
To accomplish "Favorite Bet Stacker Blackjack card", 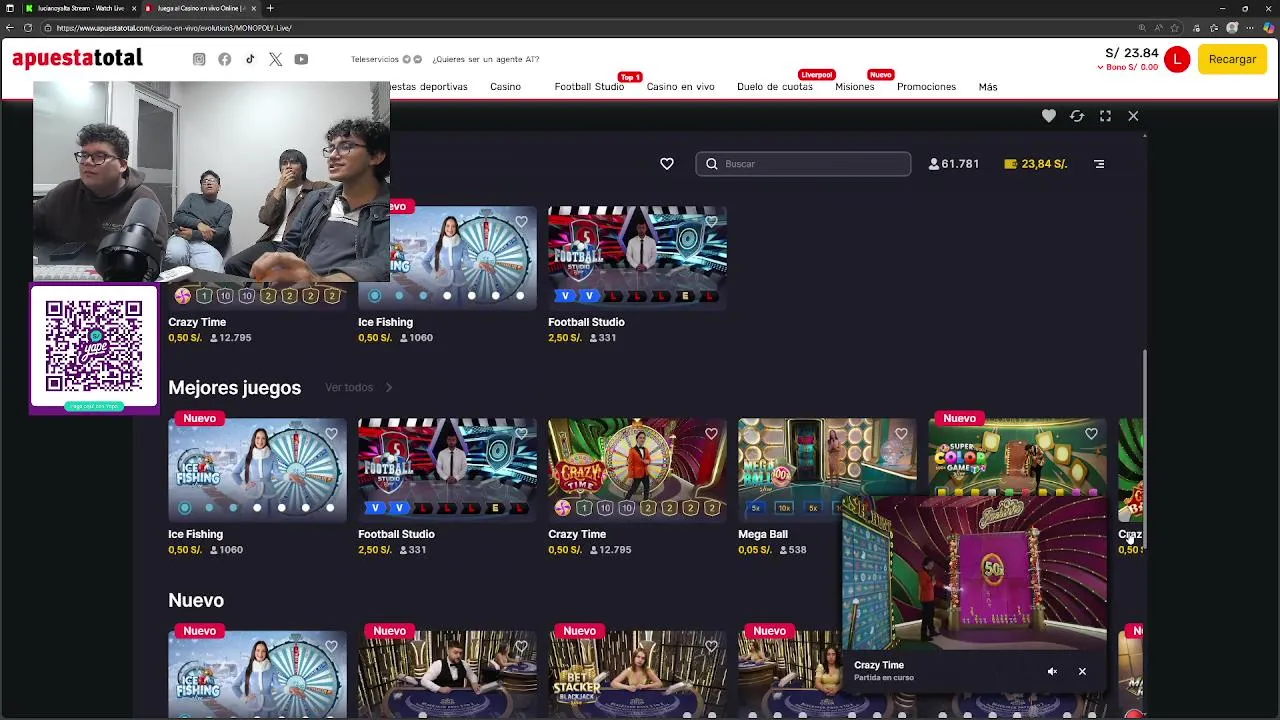I will 711,647.
